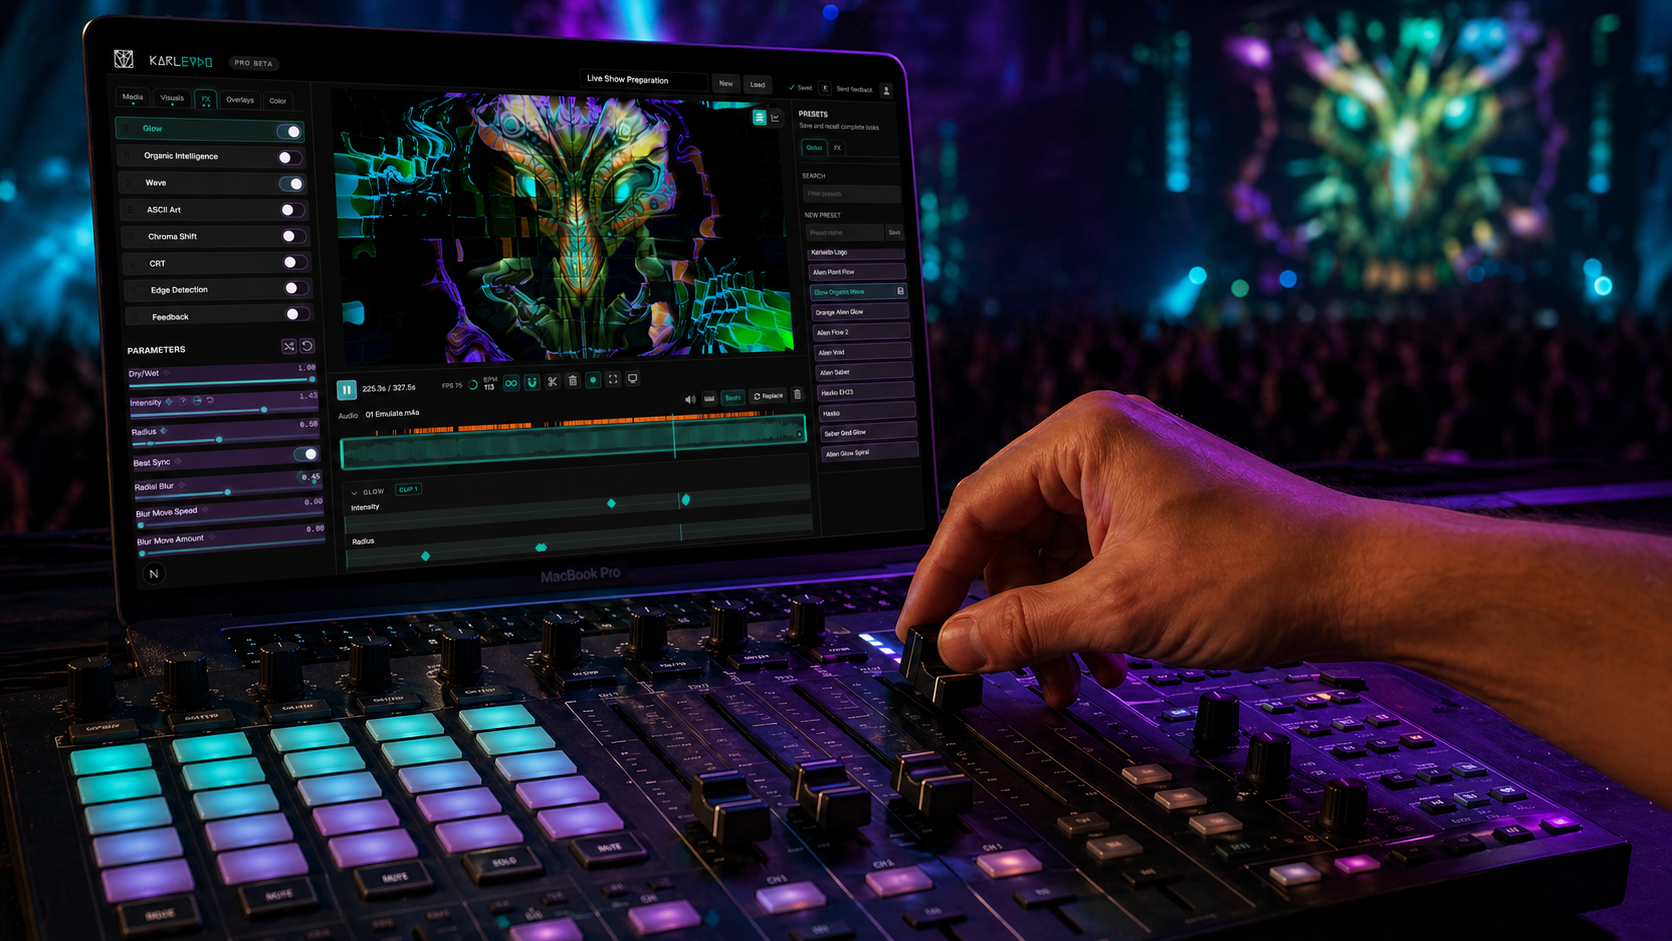The width and height of the screenshot is (1672, 941).
Task: Toggle the infinity loop icon
Action: (511, 383)
